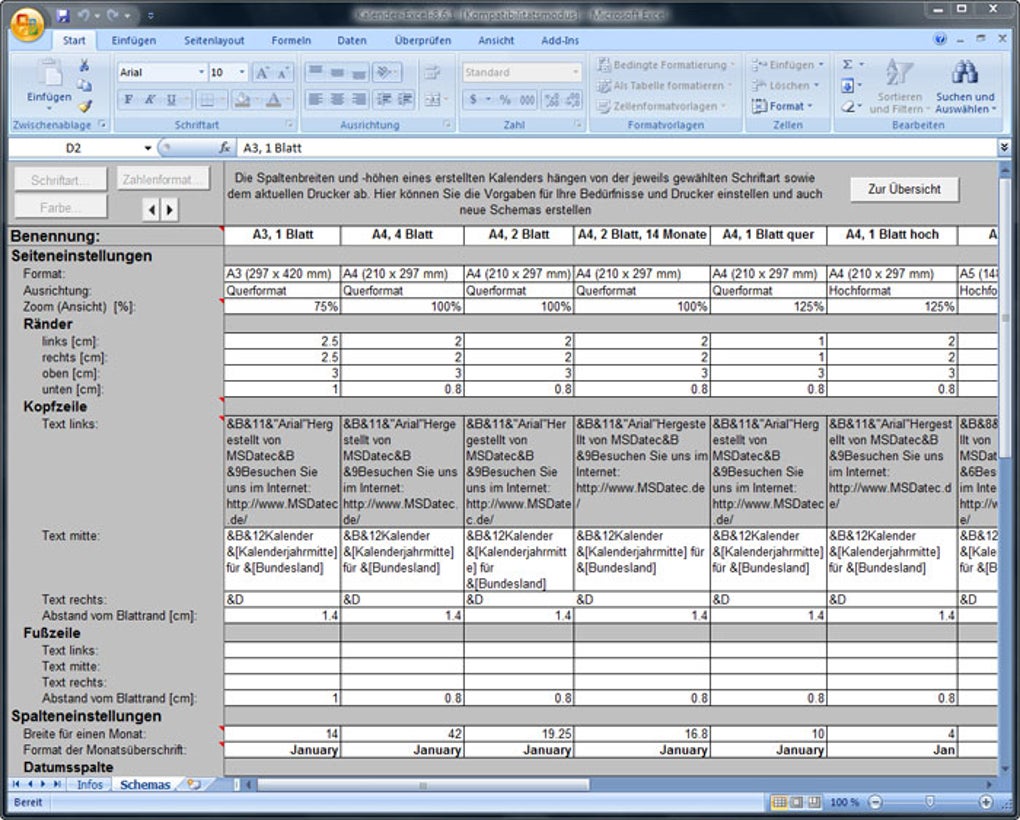This screenshot has width=1020, height=820.
Task: Toggle italic K formatting
Action: tap(150, 99)
